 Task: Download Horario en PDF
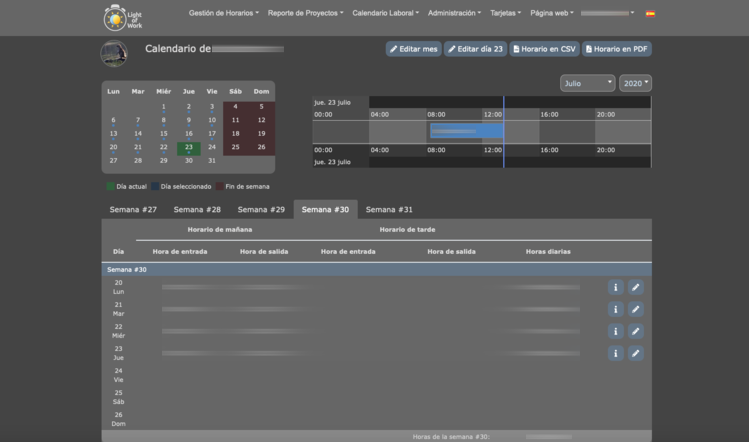(x=617, y=49)
